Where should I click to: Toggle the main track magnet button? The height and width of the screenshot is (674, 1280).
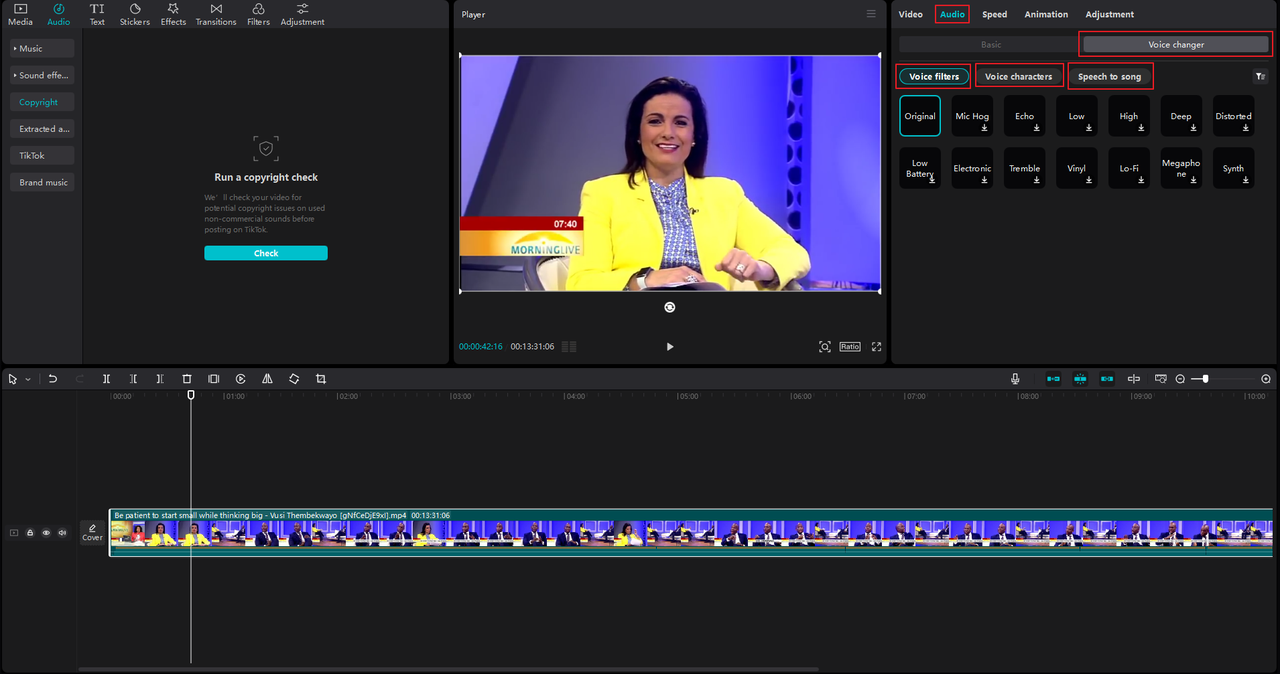(1053, 379)
